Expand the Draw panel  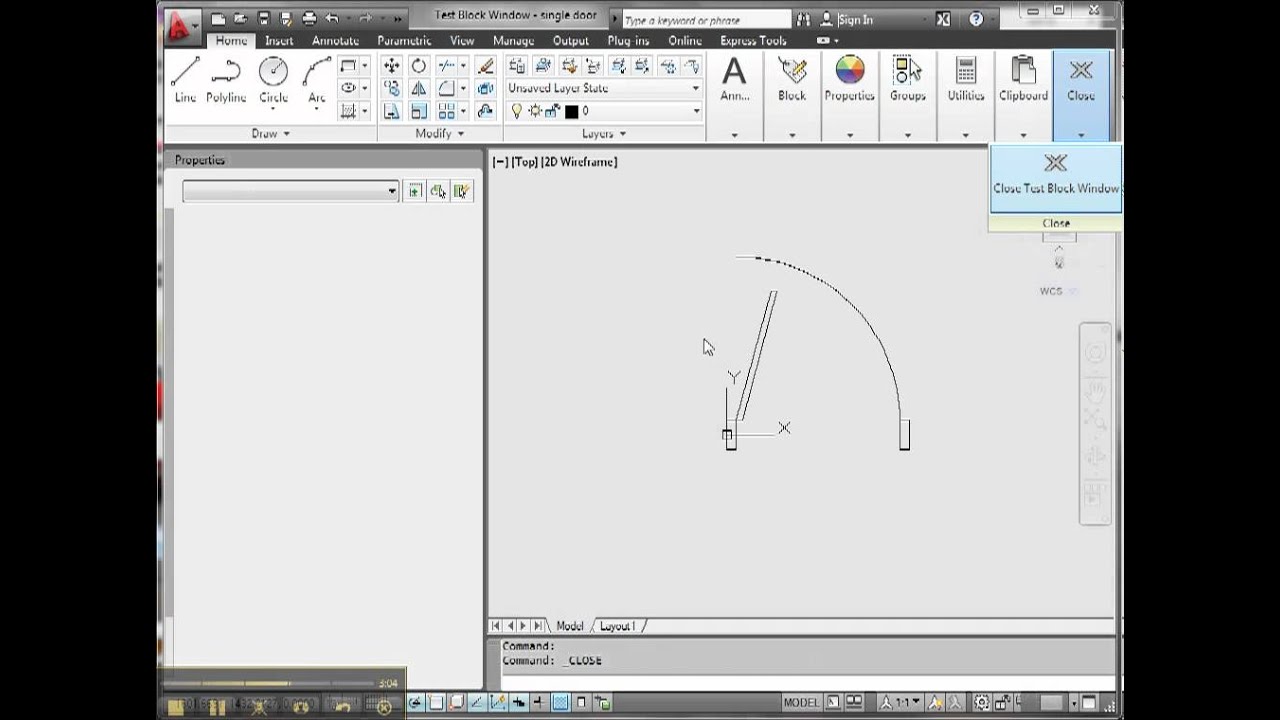tap(270, 133)
